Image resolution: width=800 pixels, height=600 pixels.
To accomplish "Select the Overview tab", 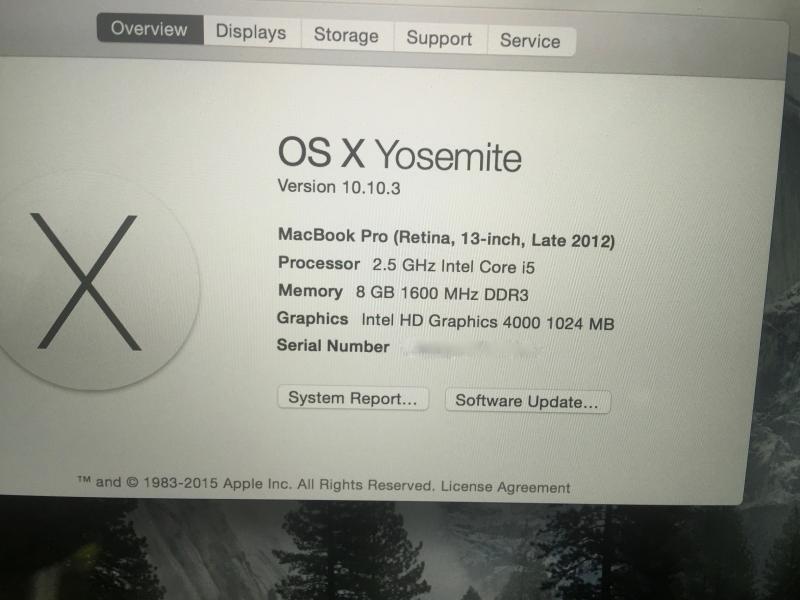I will coord(149,29).
